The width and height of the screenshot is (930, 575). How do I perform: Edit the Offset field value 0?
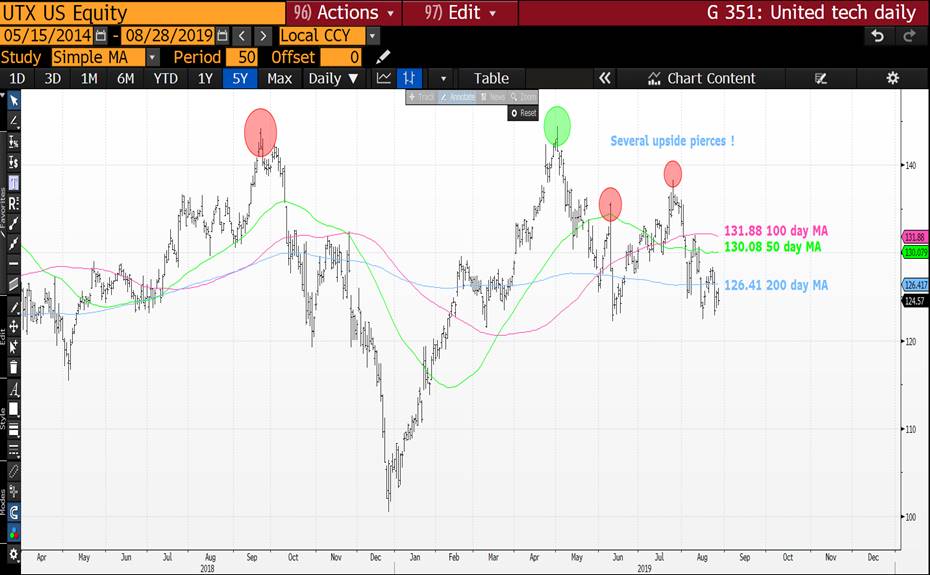pos(341,57)
